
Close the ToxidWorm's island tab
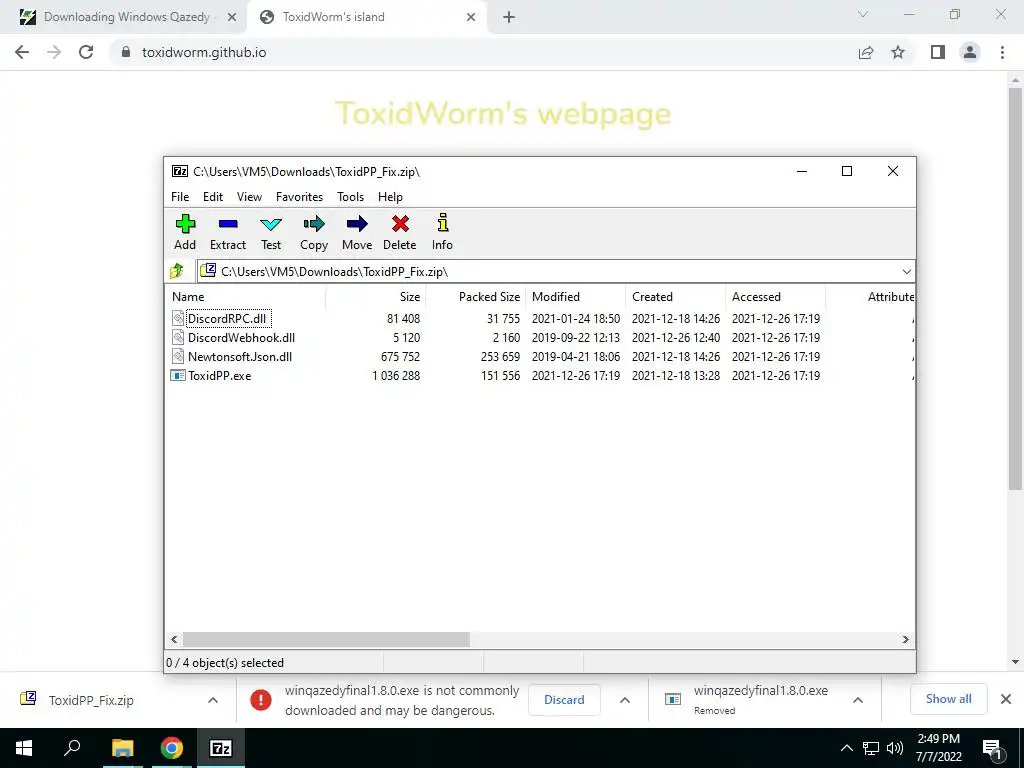pos(471,17)
